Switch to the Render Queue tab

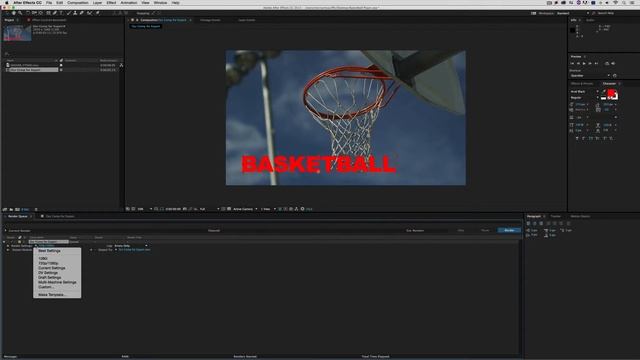click(x=18, y=216)
